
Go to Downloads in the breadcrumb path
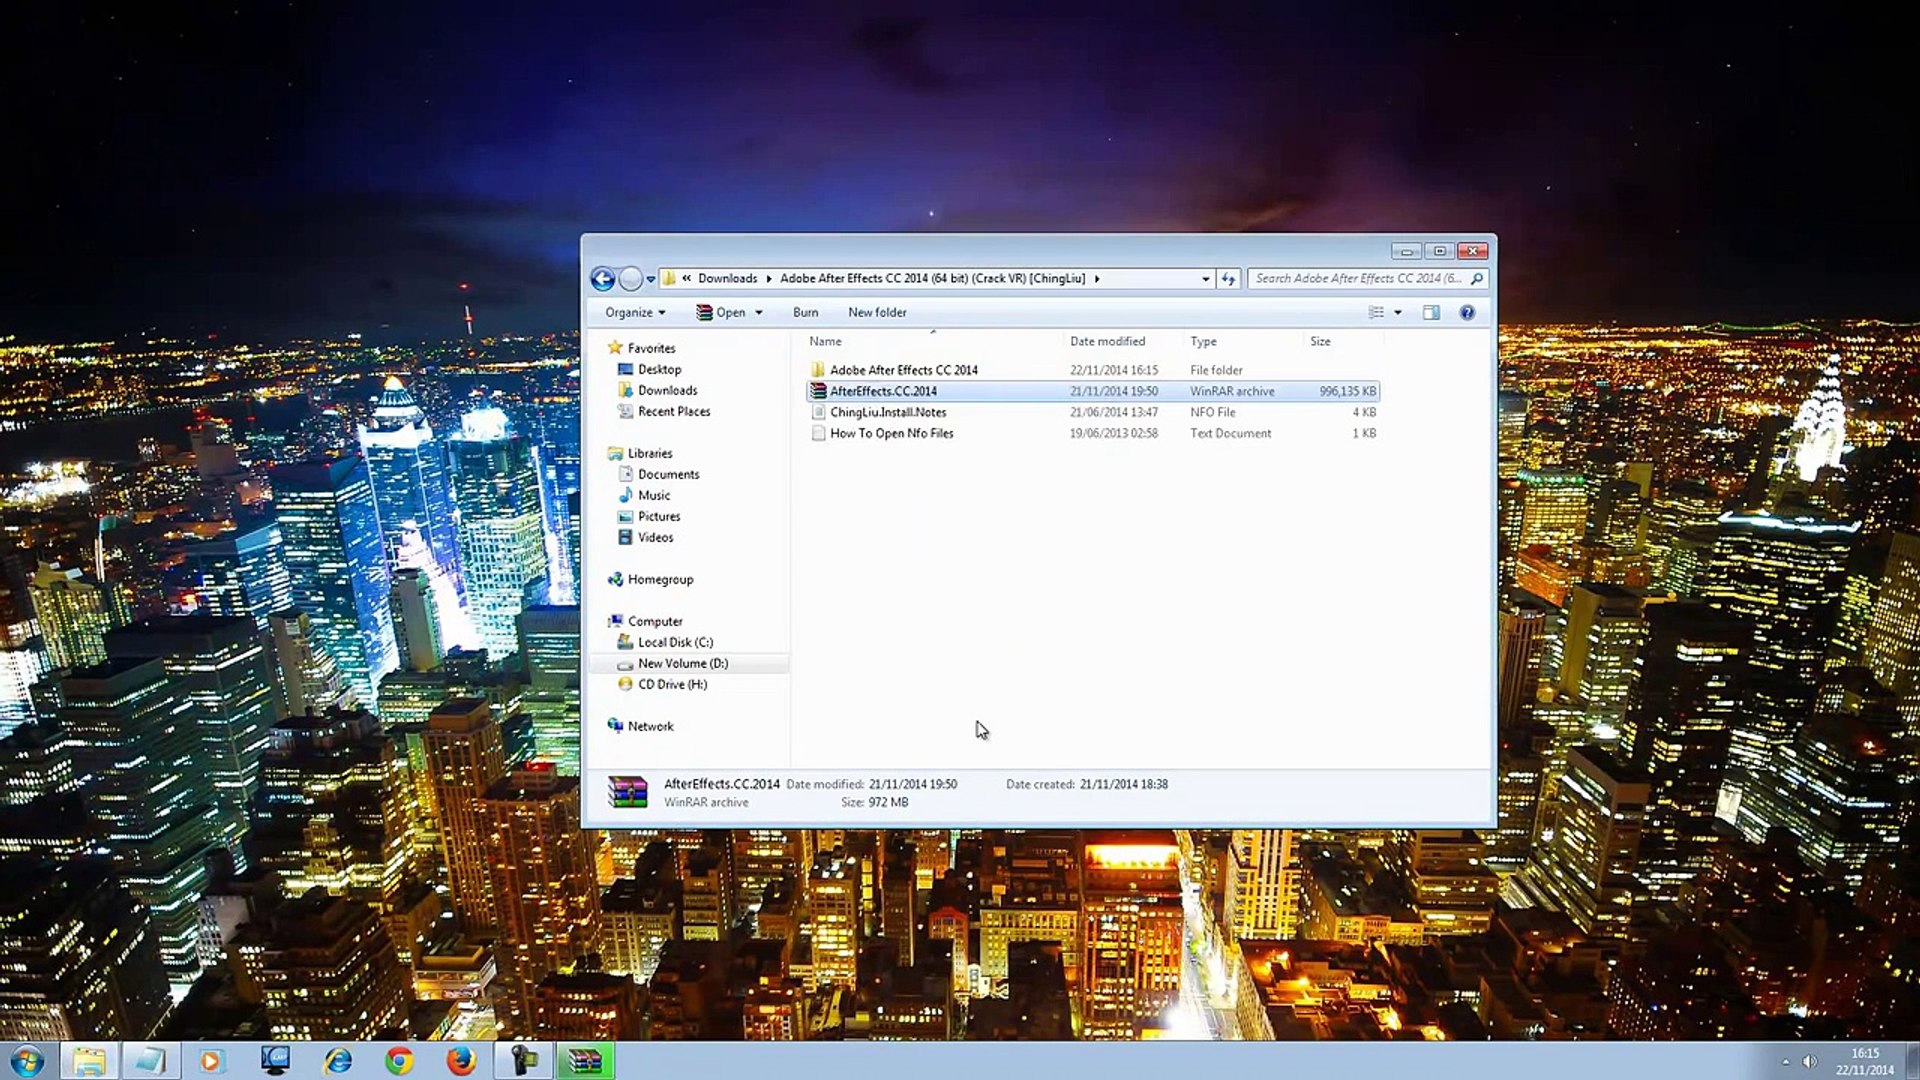tap(727, 279)
